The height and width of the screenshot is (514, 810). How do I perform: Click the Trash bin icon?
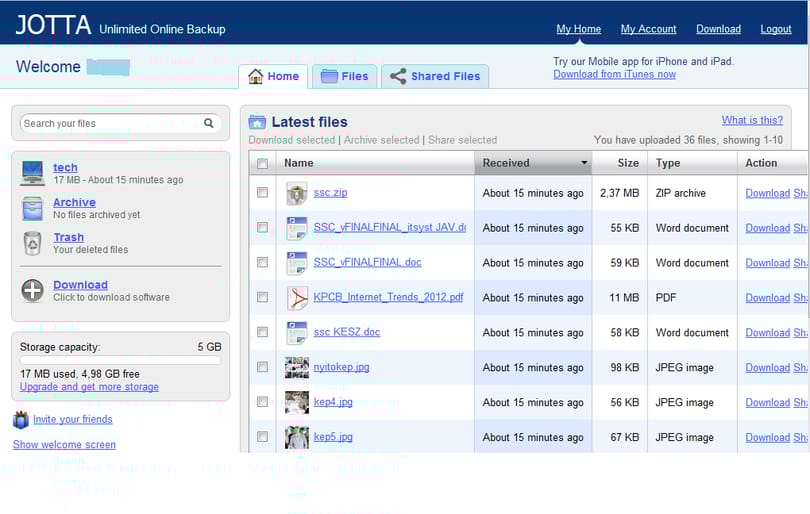pos(33,243)
